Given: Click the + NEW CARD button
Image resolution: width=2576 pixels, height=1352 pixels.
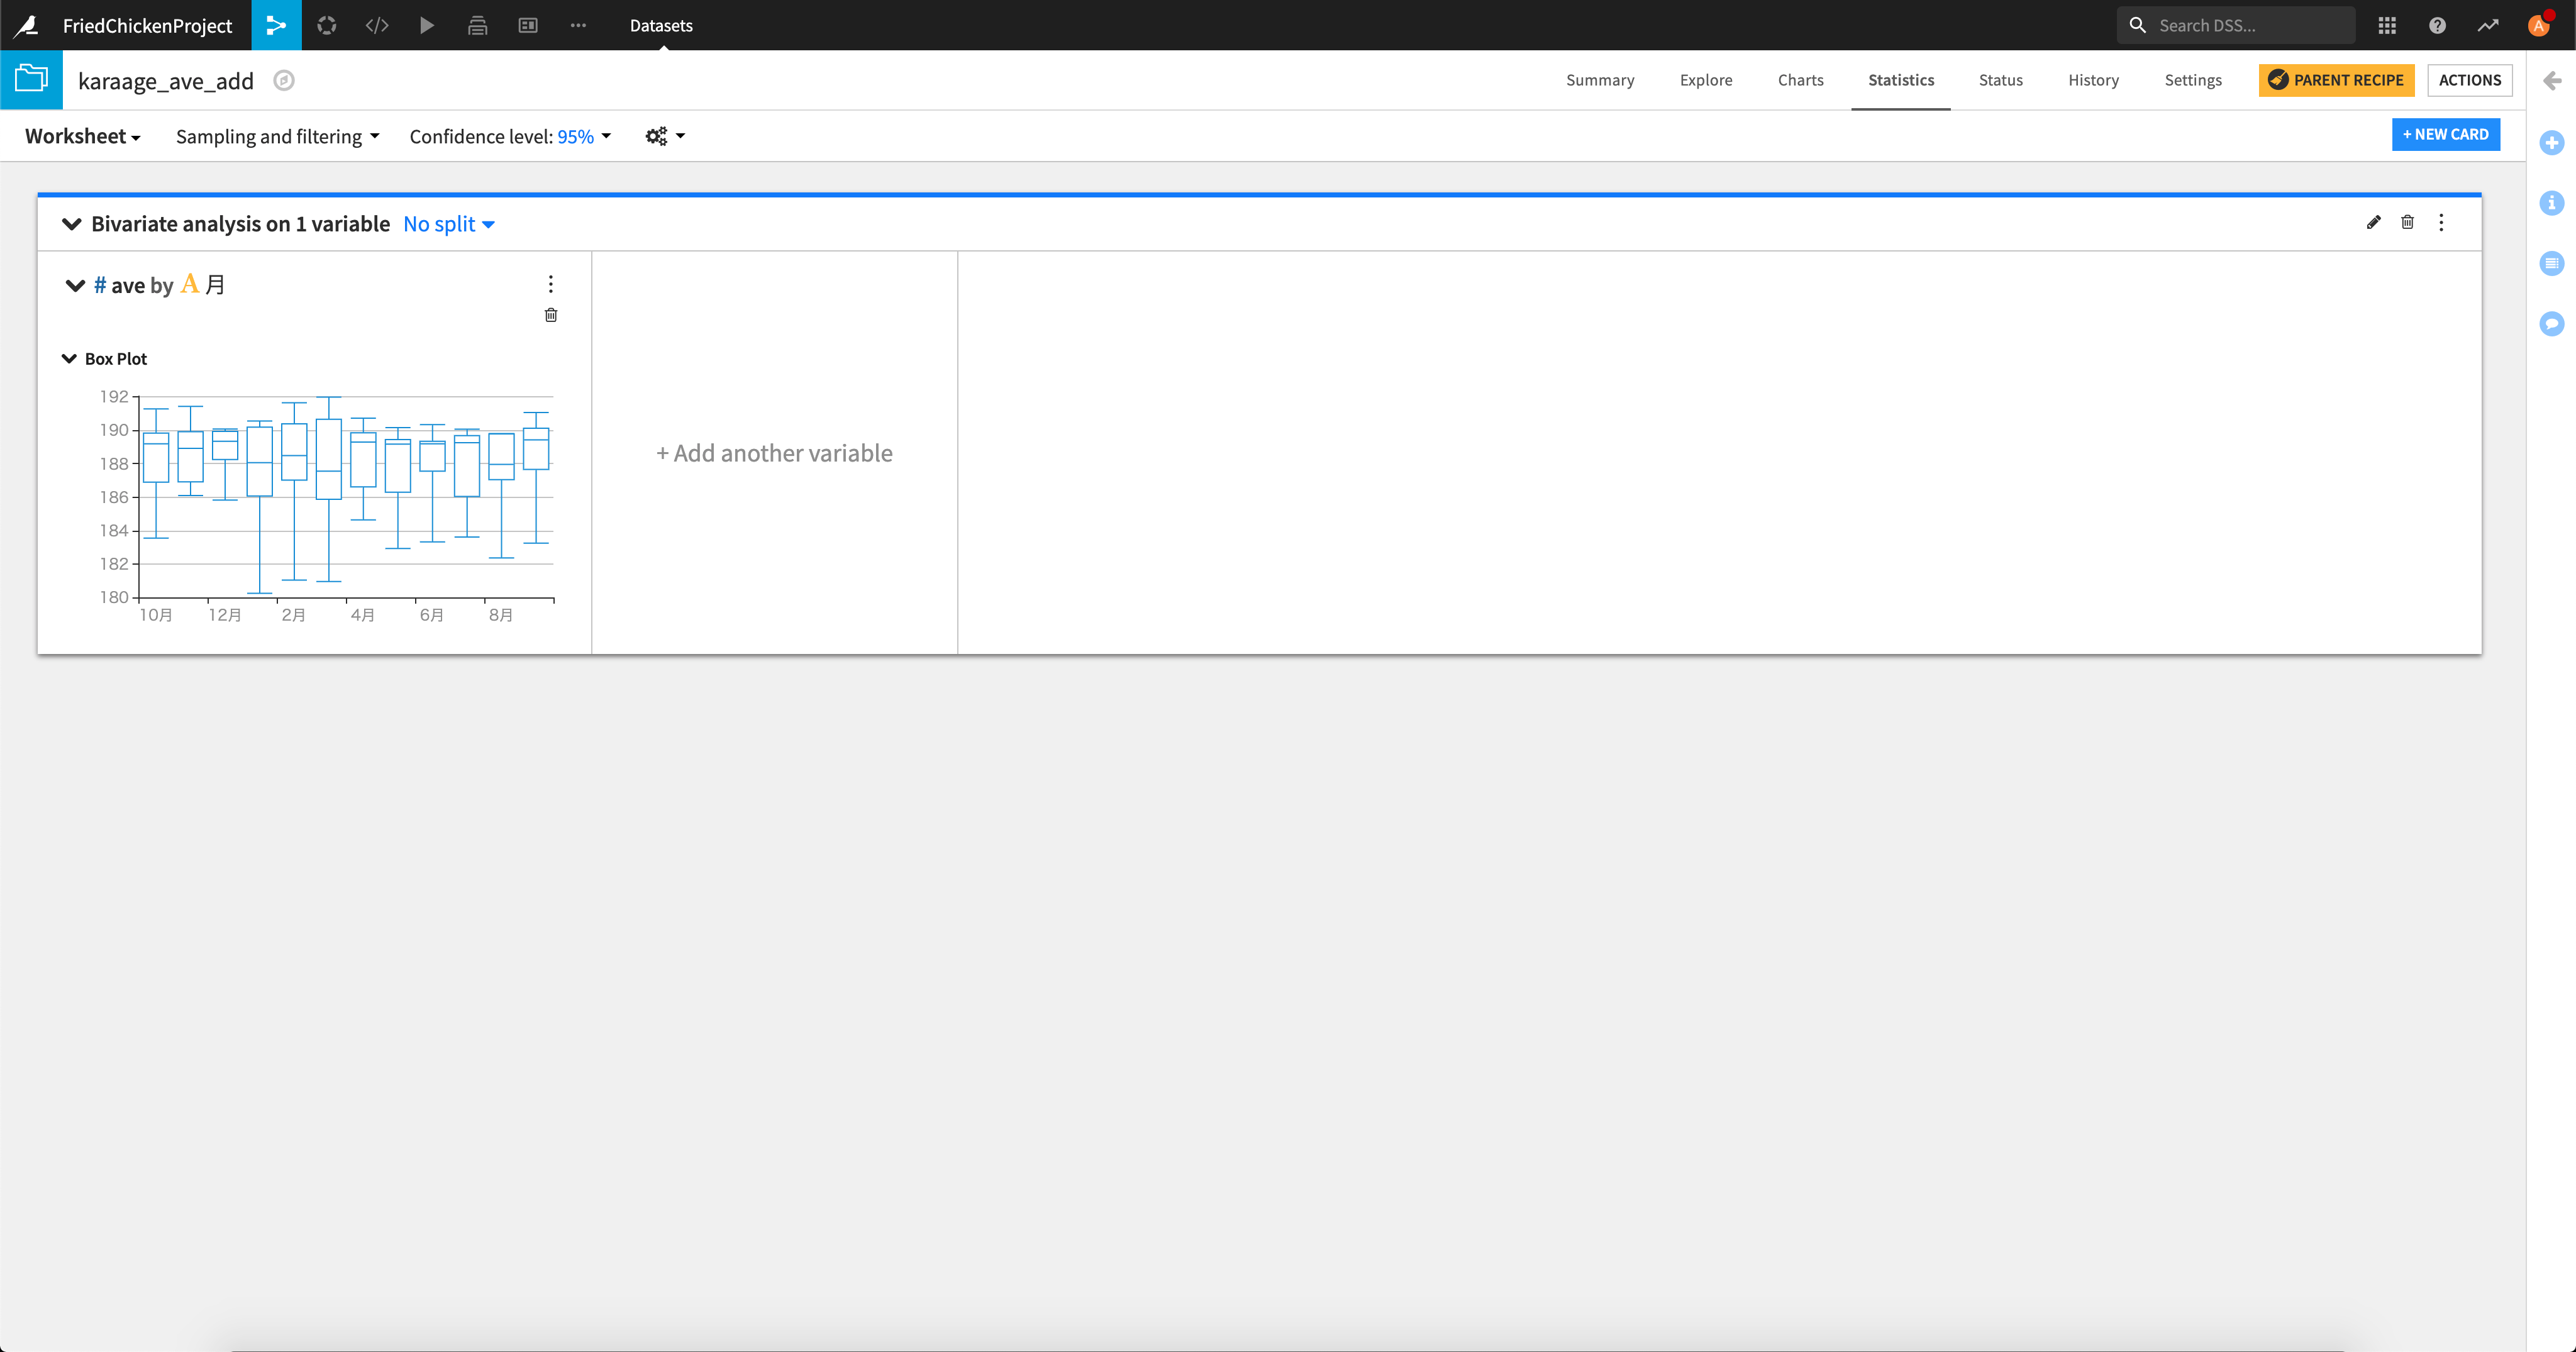Looking at the screenshot, I should [2445, 134].
